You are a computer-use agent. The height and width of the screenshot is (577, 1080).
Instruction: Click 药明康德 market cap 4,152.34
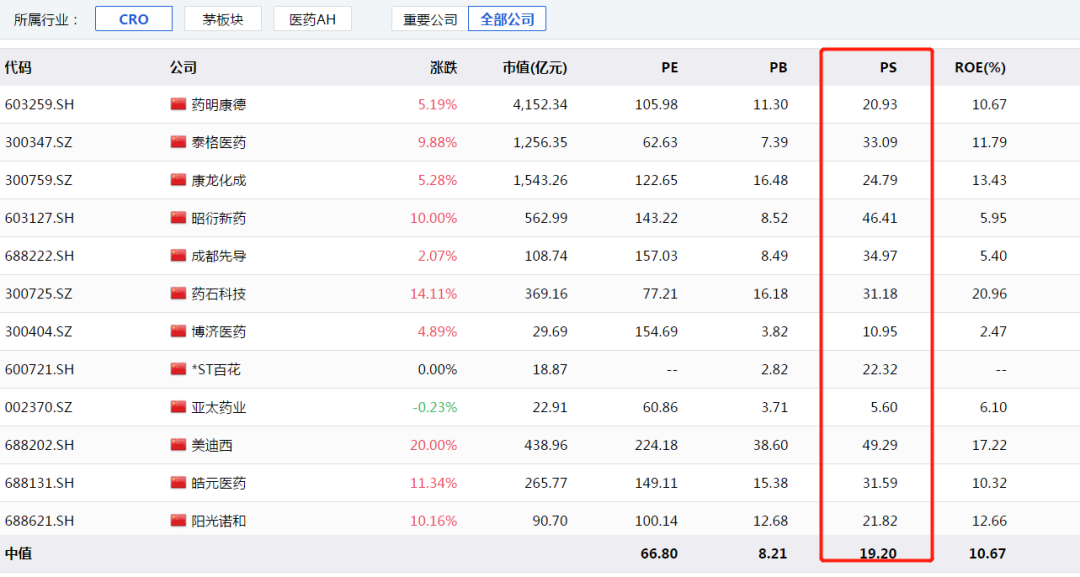tap(540, 105)
